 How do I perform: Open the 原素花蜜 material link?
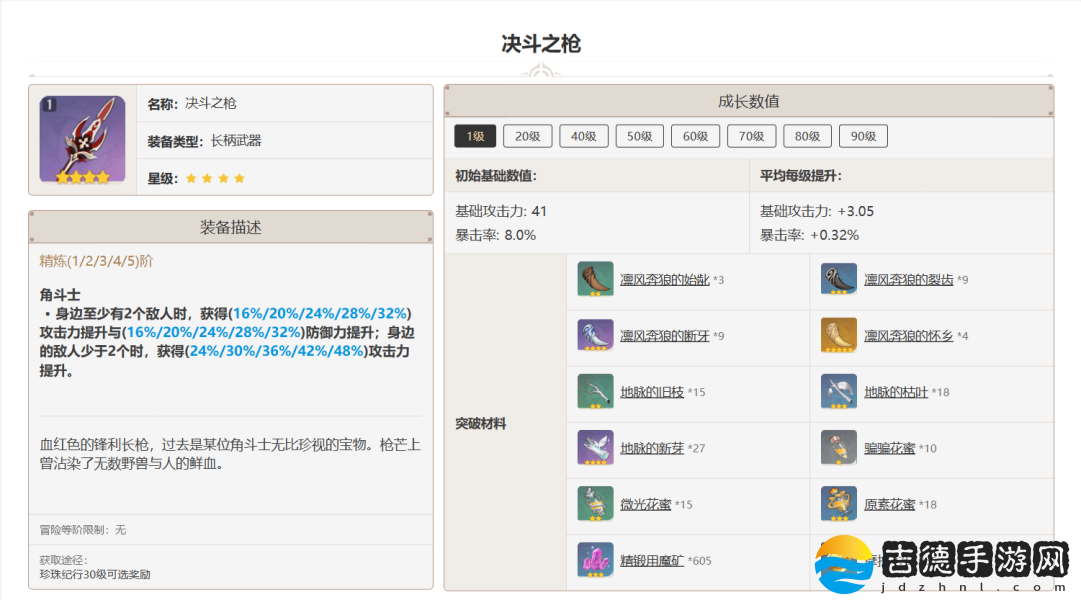coord(889,504)
